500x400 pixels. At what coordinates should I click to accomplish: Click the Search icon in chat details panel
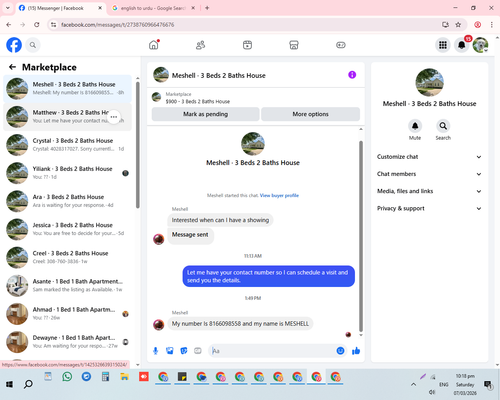443,126
